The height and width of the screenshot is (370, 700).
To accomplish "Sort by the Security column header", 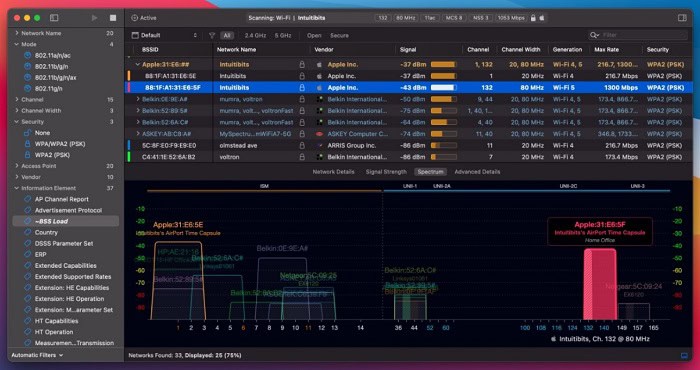I will click(x=658, y=50).
